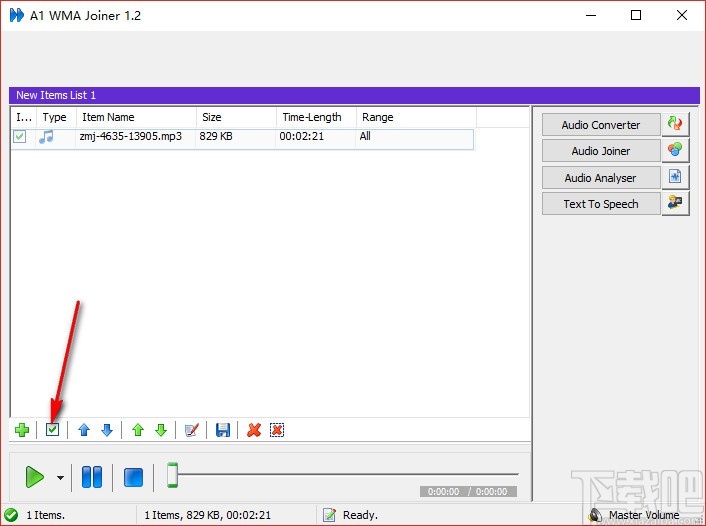Sort by the Size column header
Image resolution: width=706 pixels, height=526 pixels.
click(x=236, y=117)
